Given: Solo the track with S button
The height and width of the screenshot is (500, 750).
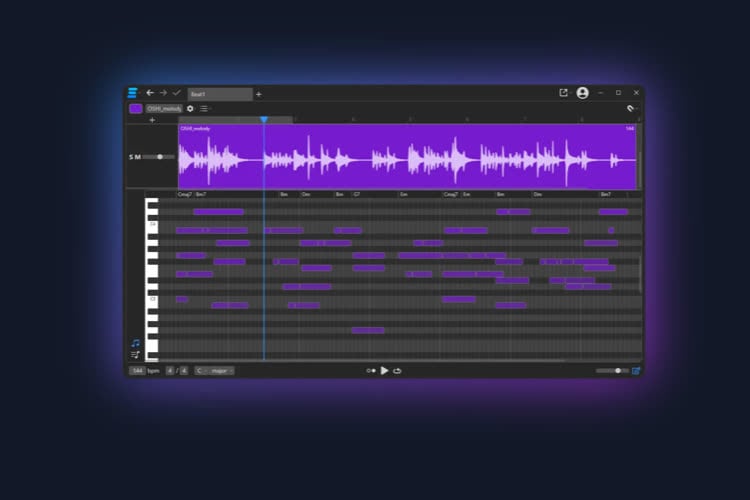Looking at the screenshot, I should pyautogui.click(x=131, y=157).
